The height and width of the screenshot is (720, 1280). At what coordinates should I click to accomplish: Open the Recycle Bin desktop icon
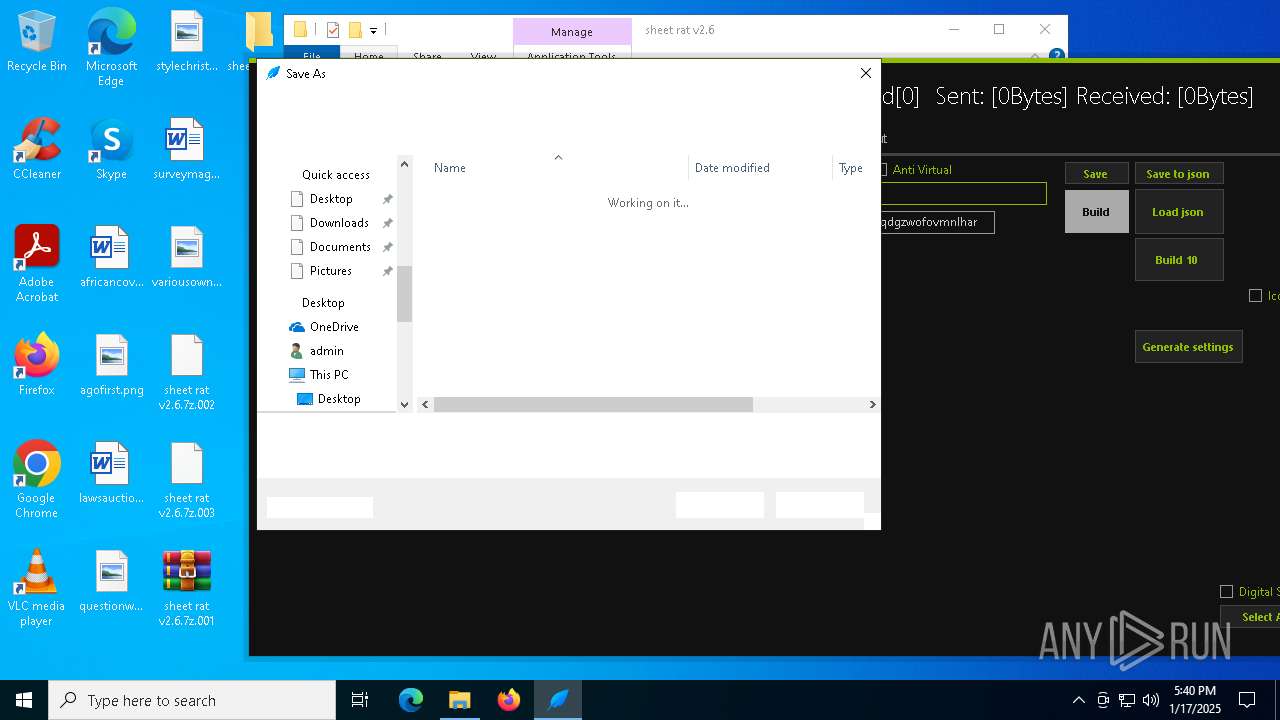37,42
